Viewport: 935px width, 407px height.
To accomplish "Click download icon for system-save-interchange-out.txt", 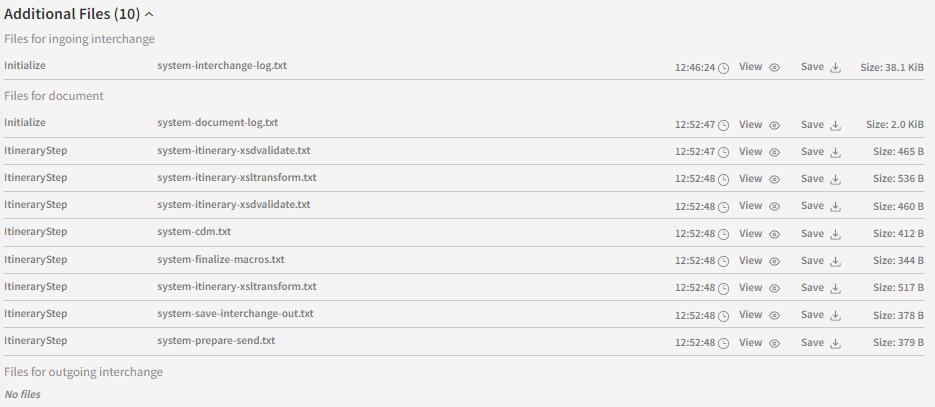I will (x=835, y=315).
